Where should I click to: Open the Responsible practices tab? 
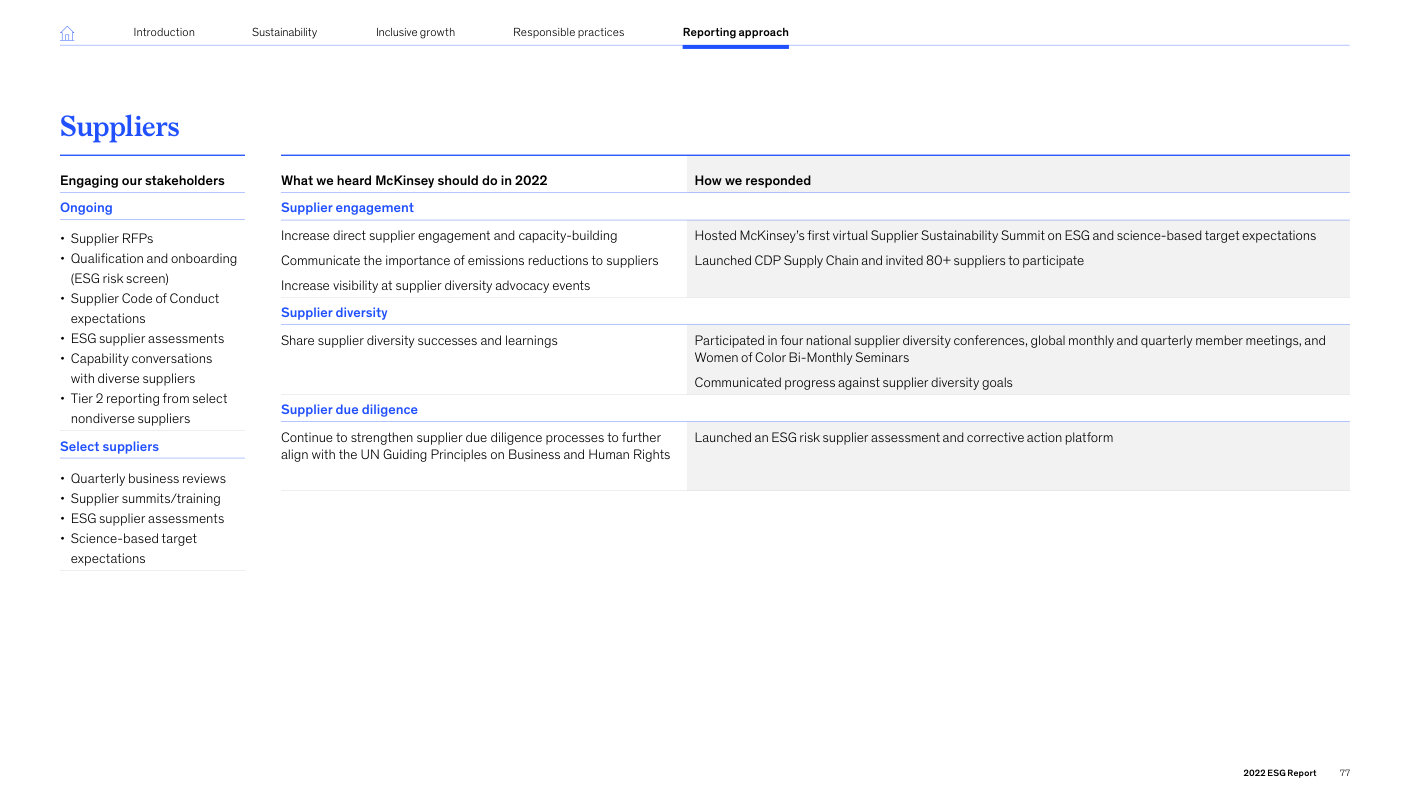(568, 32)
